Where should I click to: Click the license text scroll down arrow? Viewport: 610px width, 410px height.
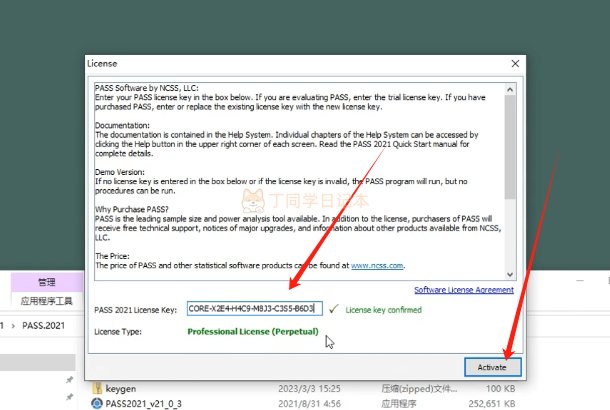(x=510, y=274)
